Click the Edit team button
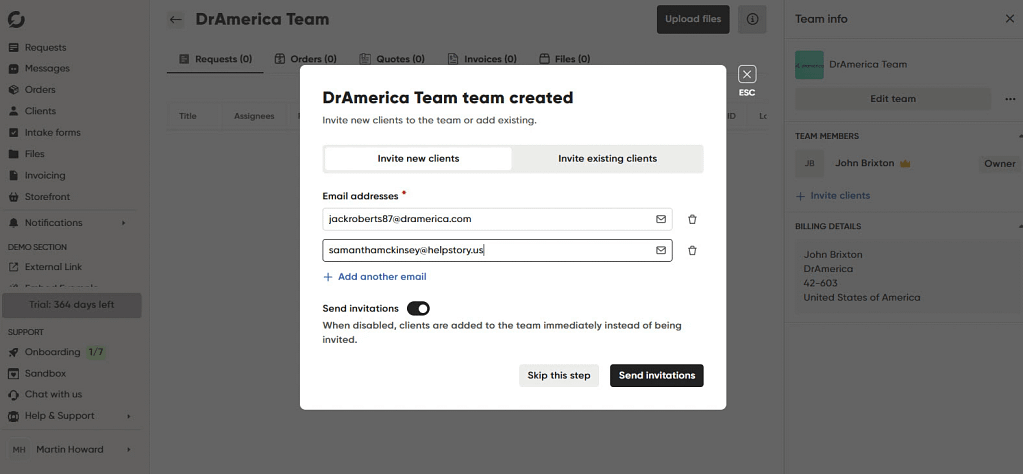The image size is (1023, 474). (893, 99)
